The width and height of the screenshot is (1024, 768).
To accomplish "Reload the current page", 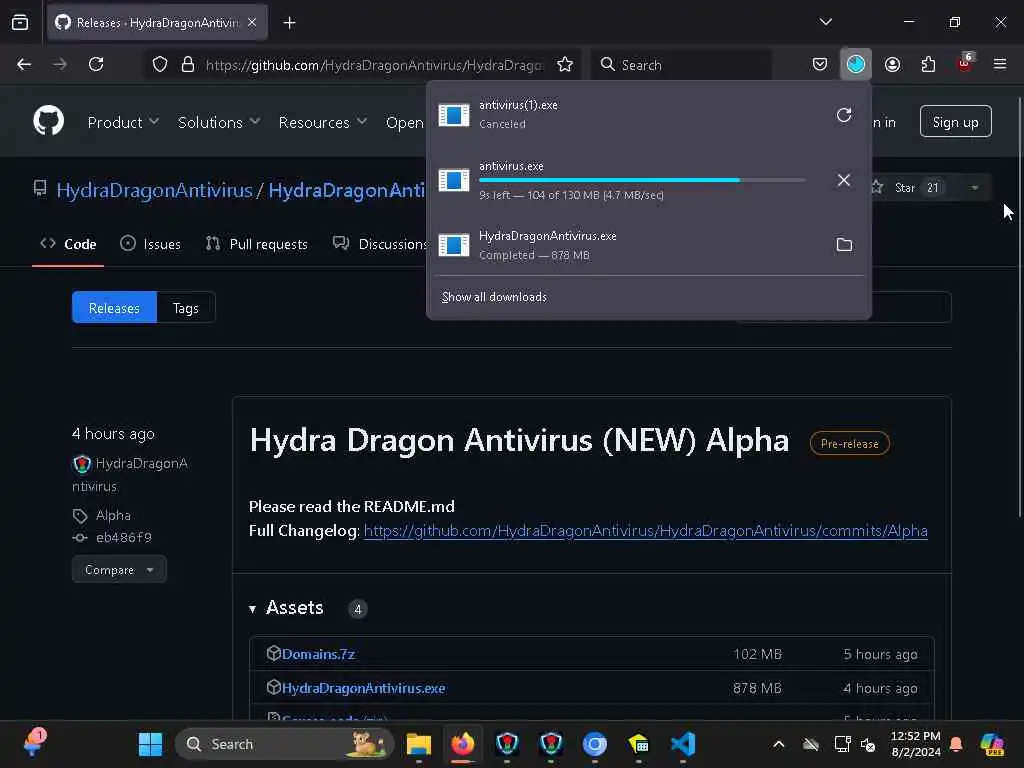I will (96, 64).
